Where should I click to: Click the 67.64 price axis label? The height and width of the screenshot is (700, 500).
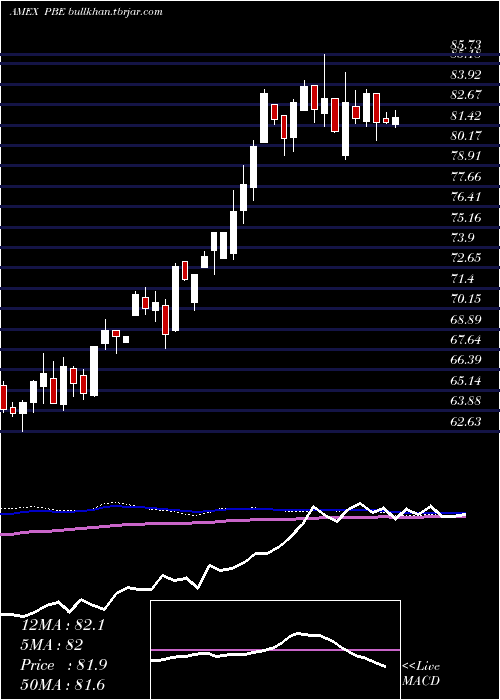click(466, 340)
